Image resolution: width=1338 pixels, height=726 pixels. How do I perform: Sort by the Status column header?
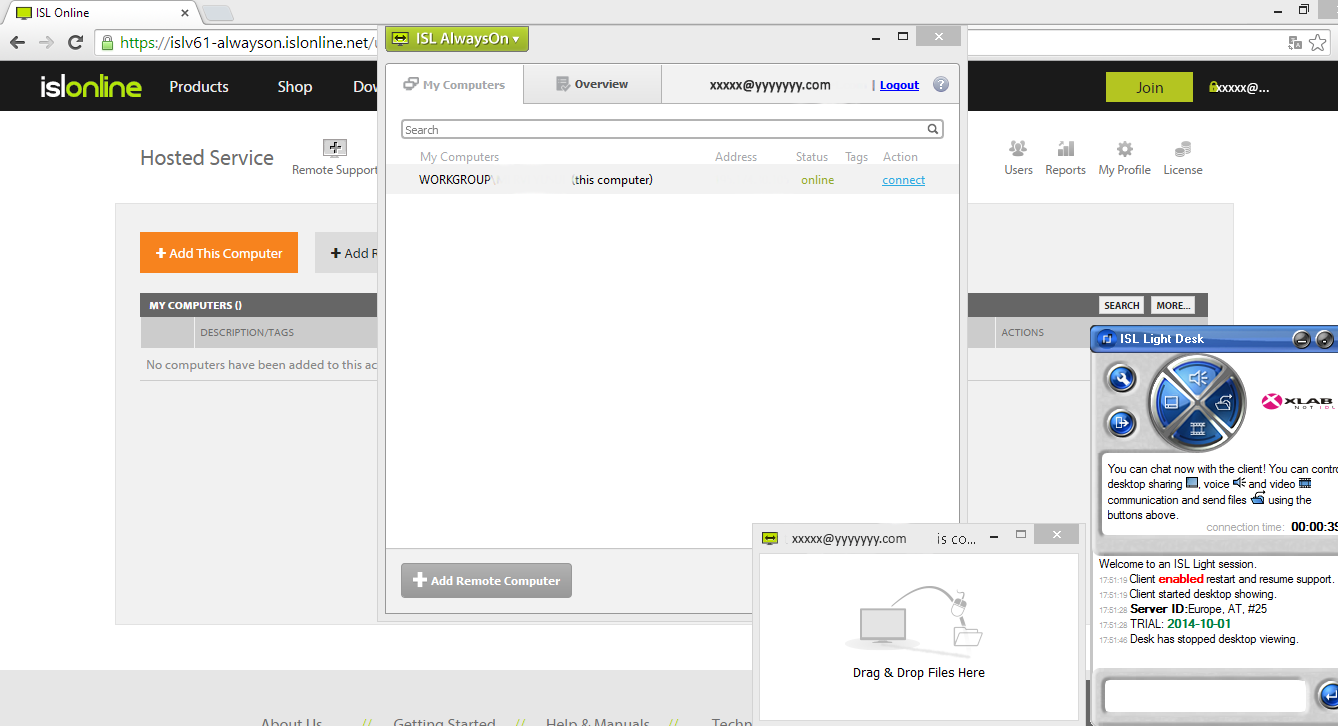(812, 157)
